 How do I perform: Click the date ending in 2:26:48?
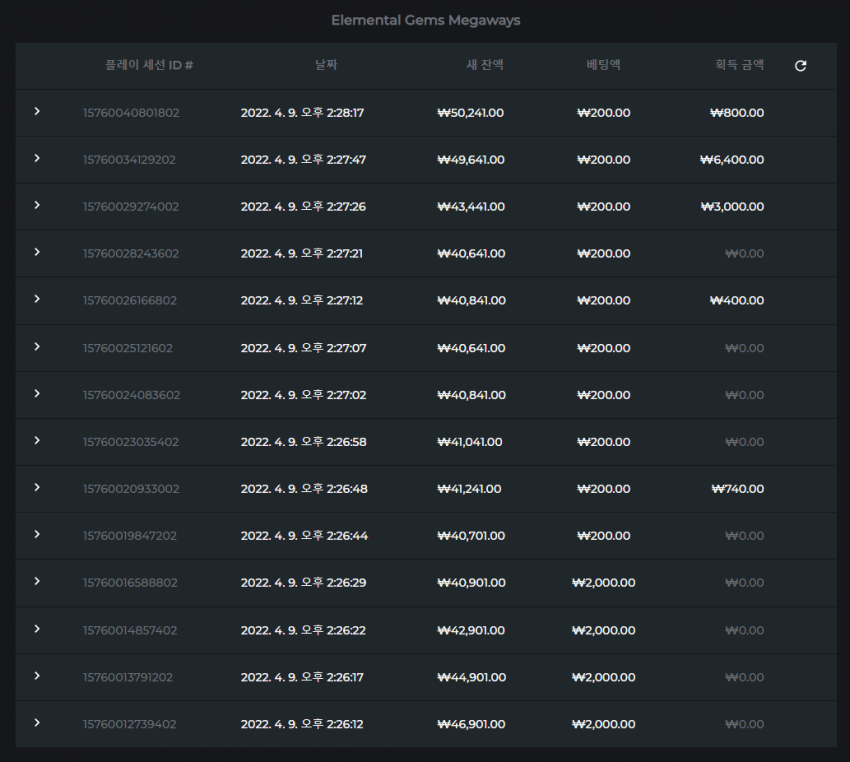304,489
